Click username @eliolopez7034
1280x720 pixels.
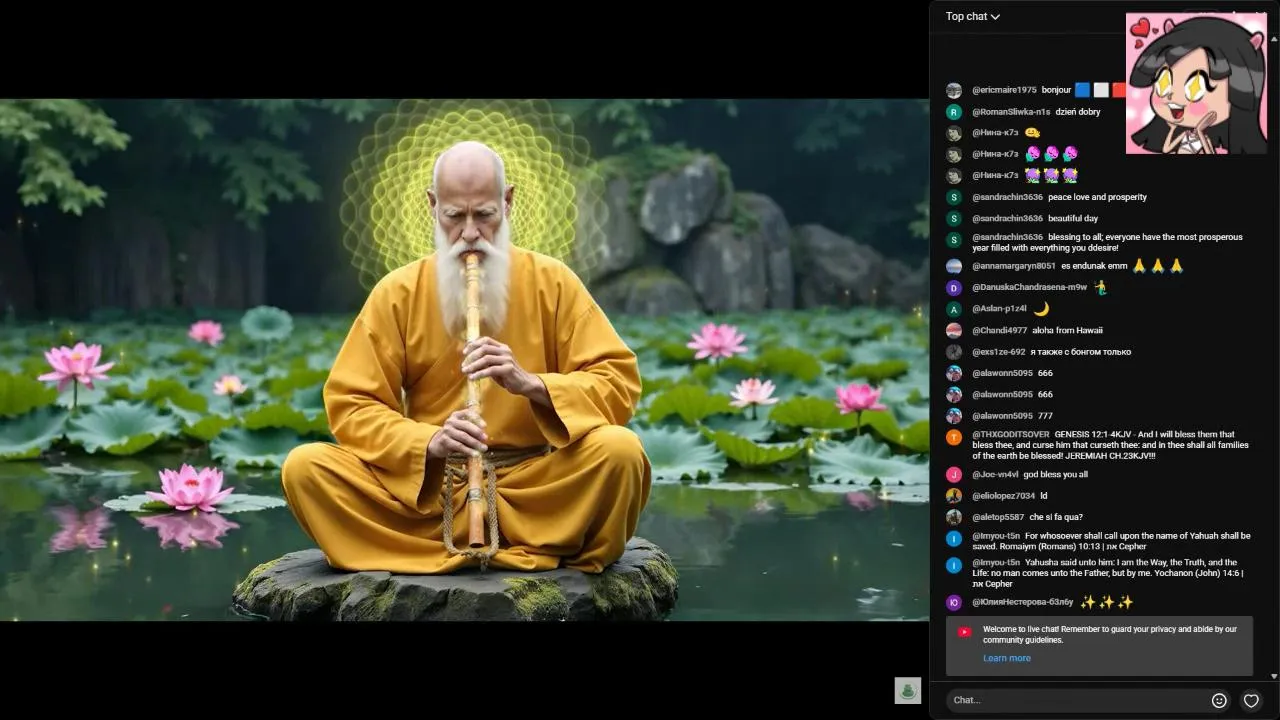pos(1003,496)
